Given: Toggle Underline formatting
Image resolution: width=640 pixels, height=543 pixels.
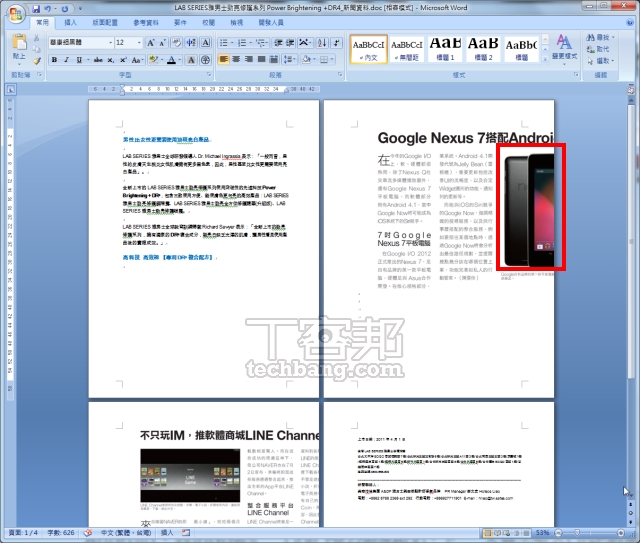Looking at the screenshot, I should [x=79, y=60].
